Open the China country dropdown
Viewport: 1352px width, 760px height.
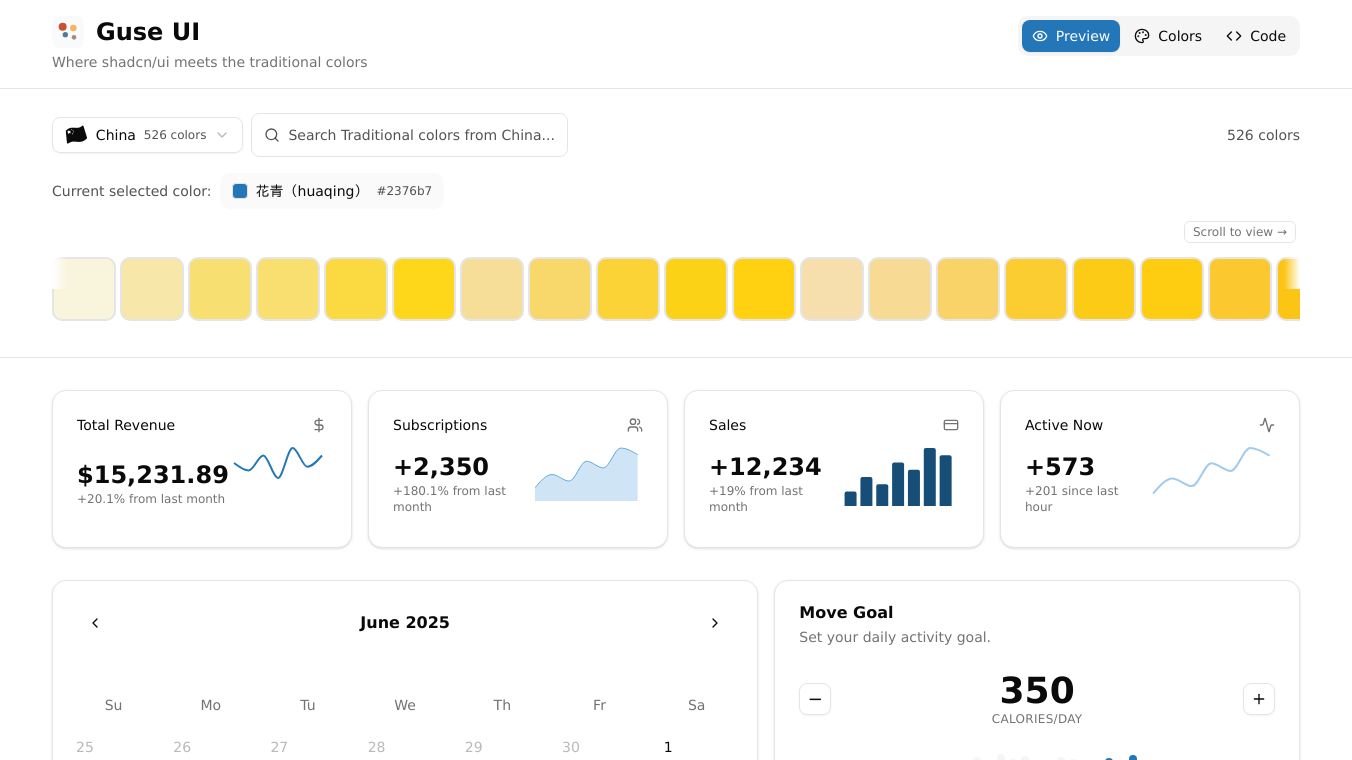tap(147, 135)
